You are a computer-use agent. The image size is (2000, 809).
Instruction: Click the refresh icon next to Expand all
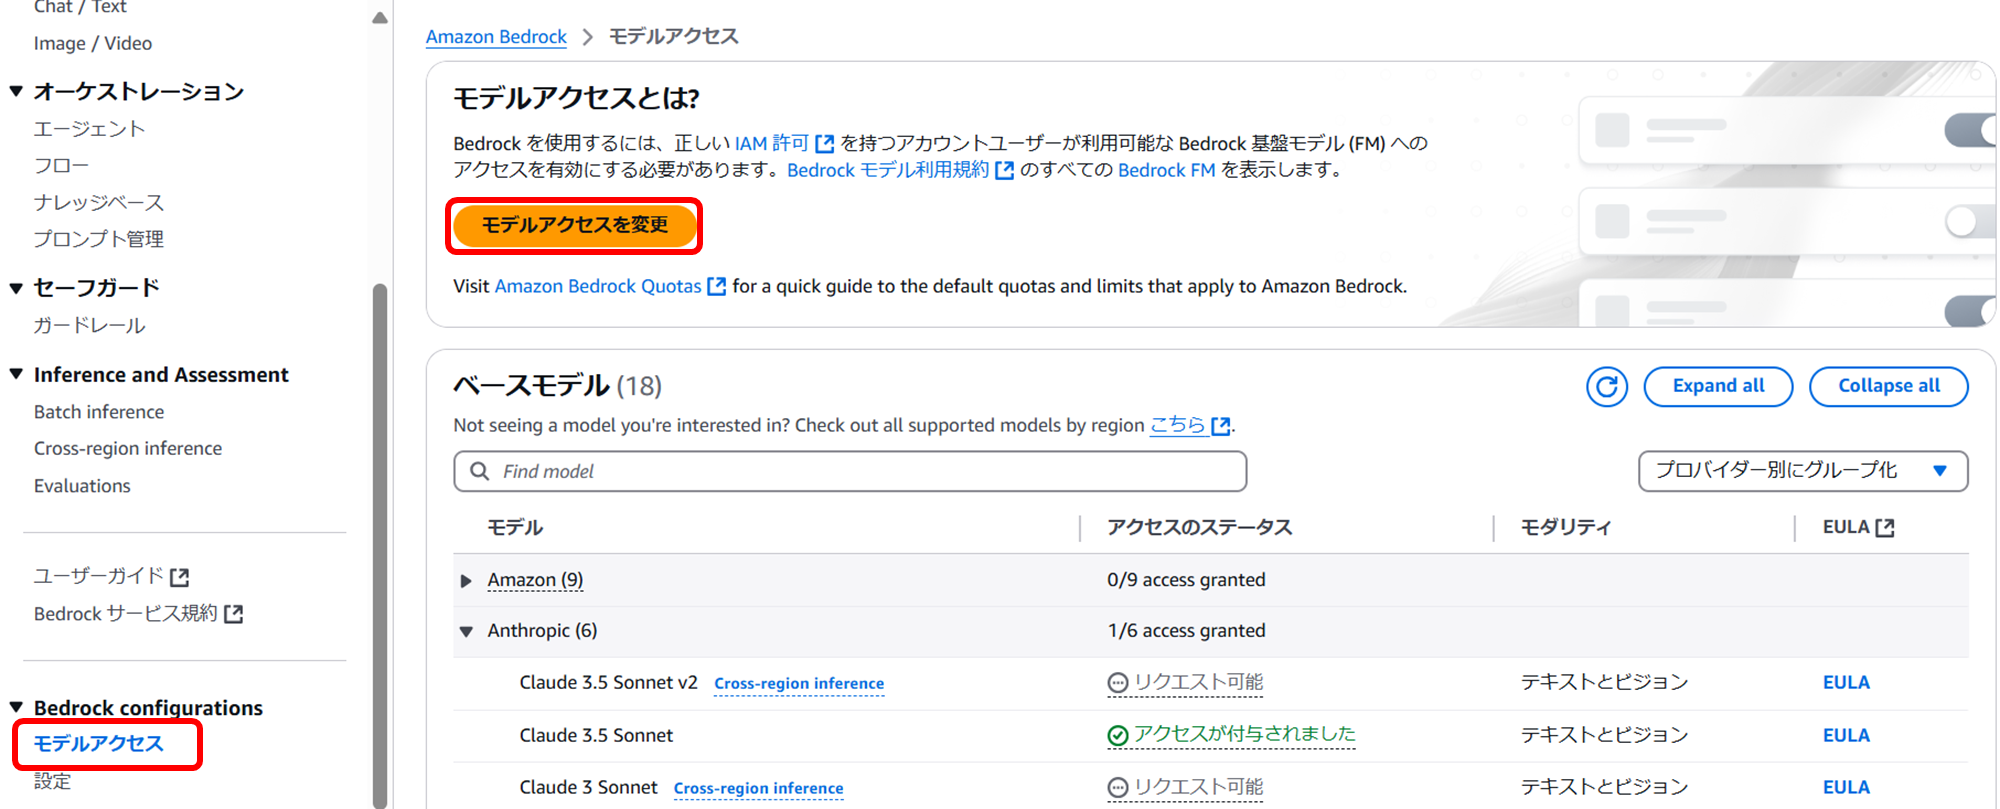tap(1607, 386)
